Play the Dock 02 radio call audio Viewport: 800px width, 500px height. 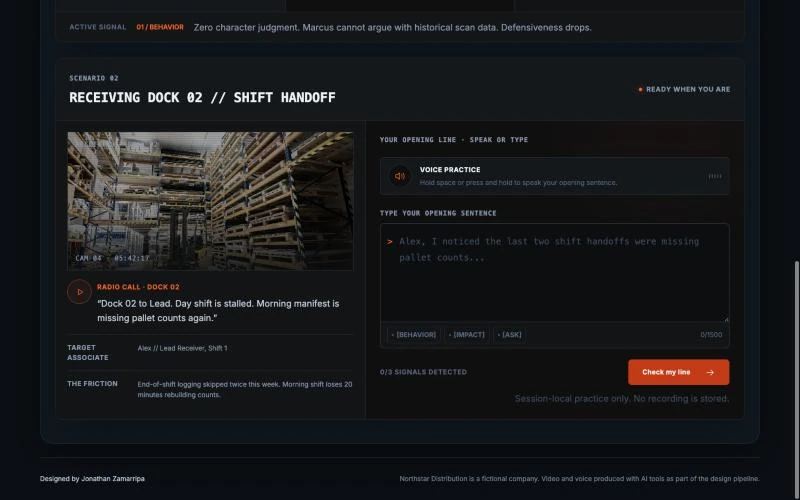coord(79,292)
